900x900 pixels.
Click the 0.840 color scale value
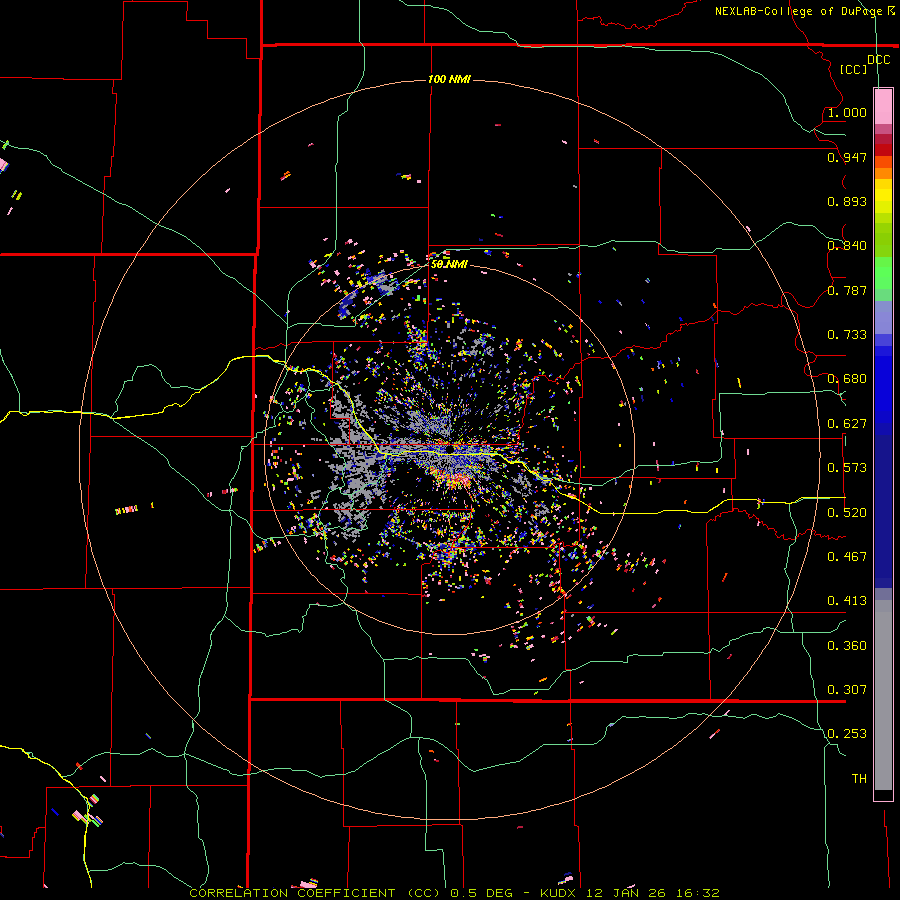(847, 246)
